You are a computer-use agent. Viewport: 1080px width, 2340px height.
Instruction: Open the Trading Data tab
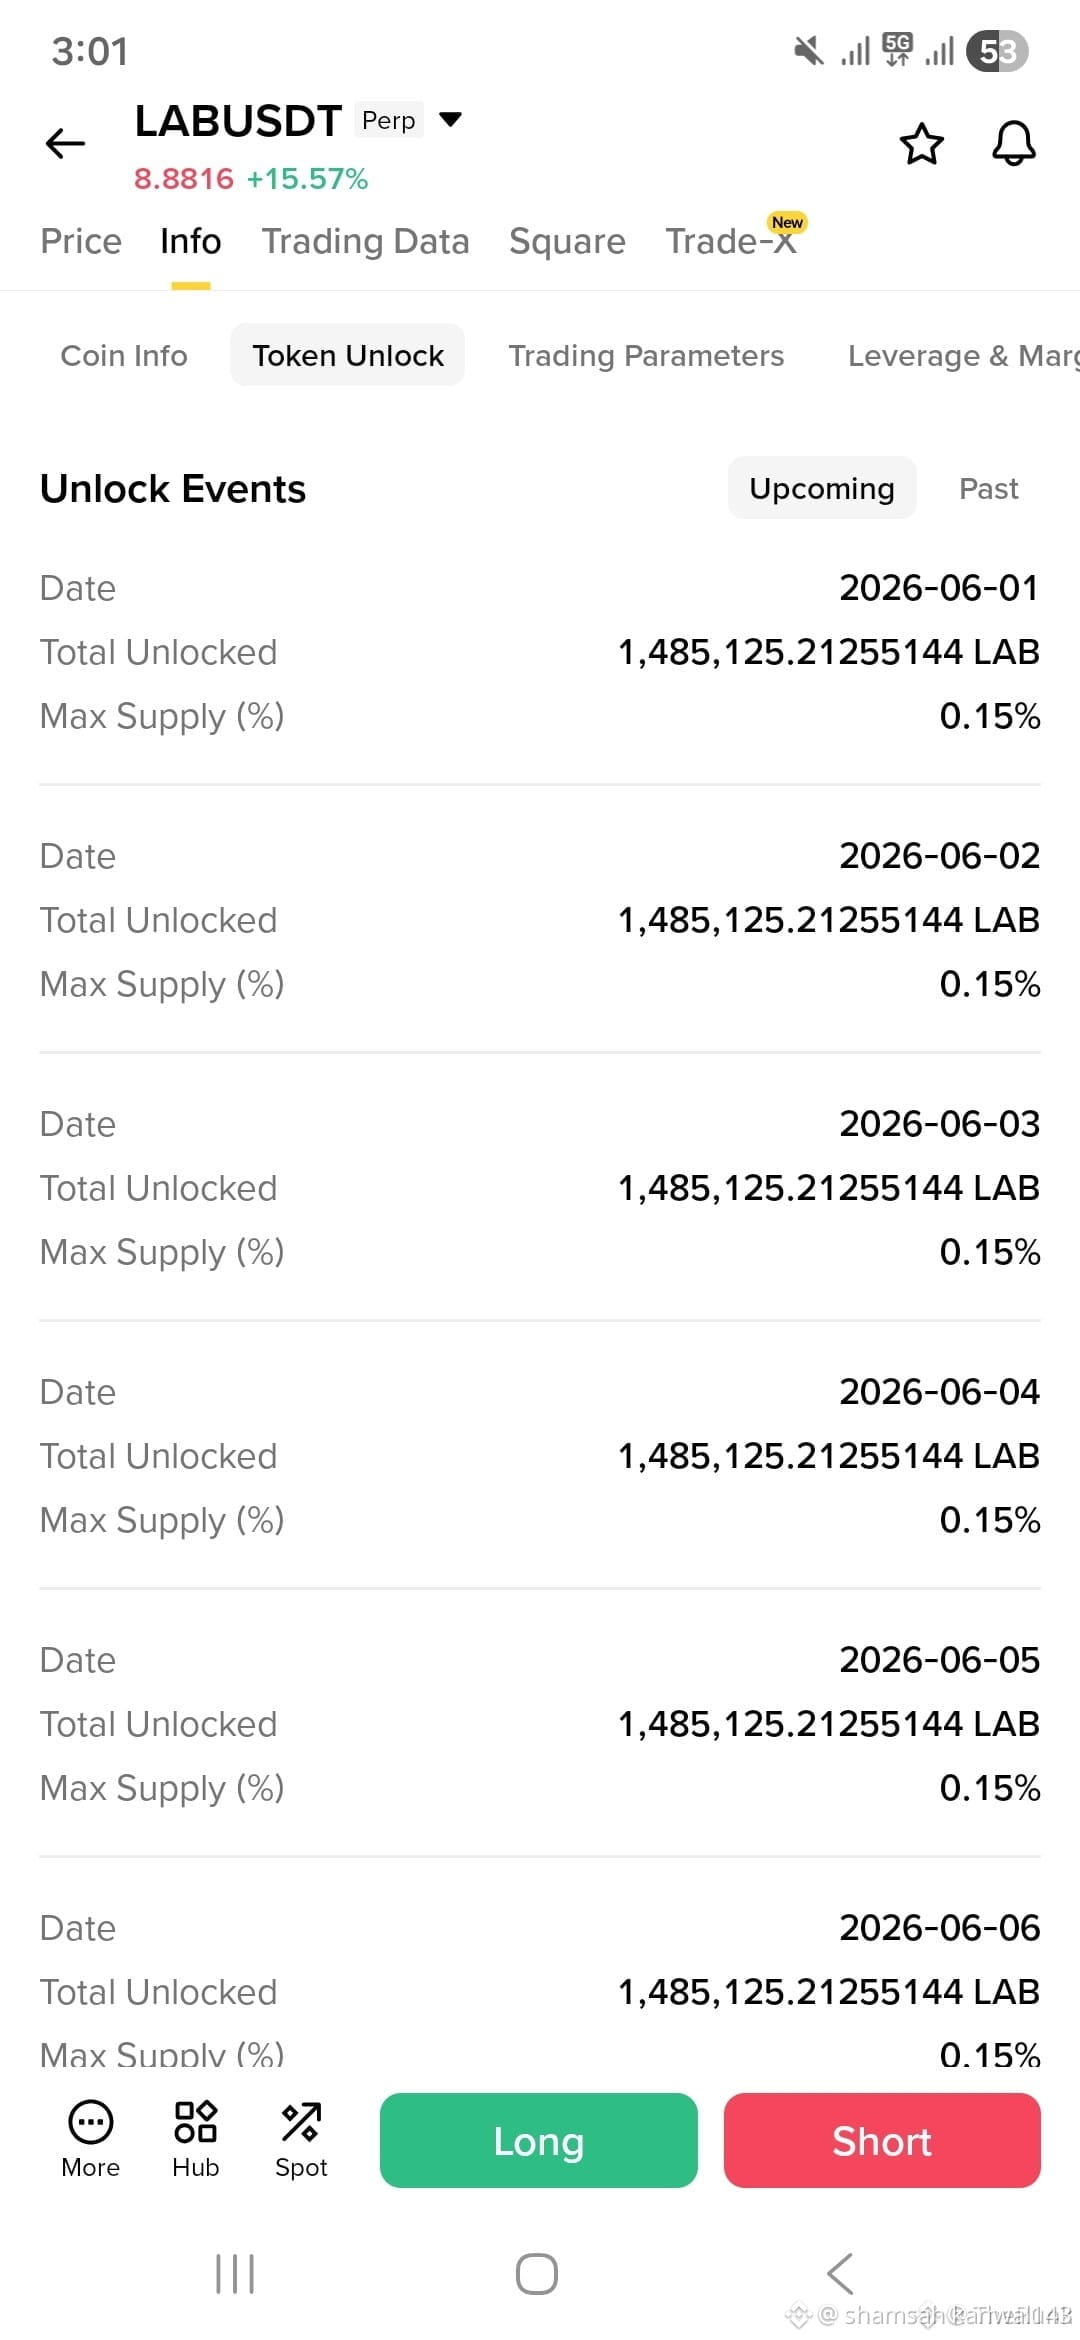pos(365,241)
